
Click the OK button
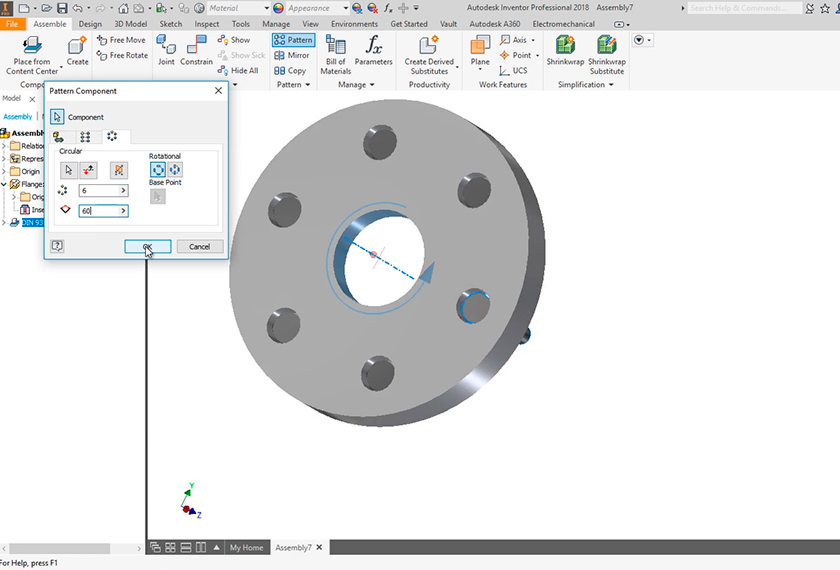[x=147, y=246]
